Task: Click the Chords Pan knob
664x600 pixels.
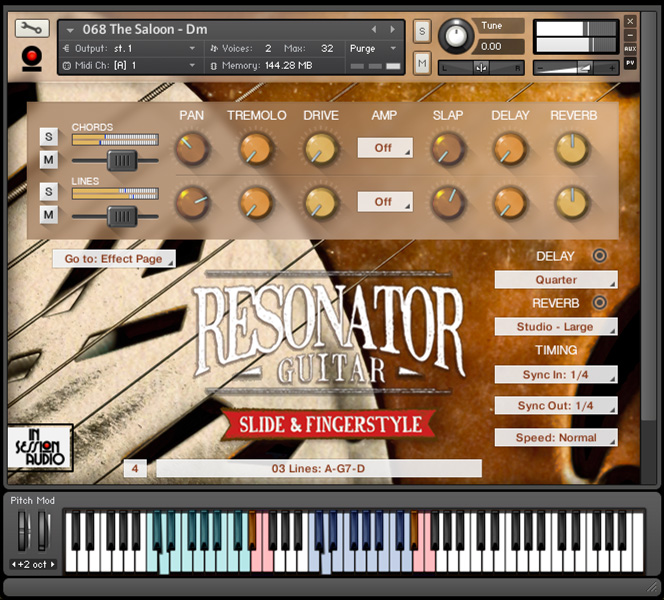Action: tap(192, 148)
